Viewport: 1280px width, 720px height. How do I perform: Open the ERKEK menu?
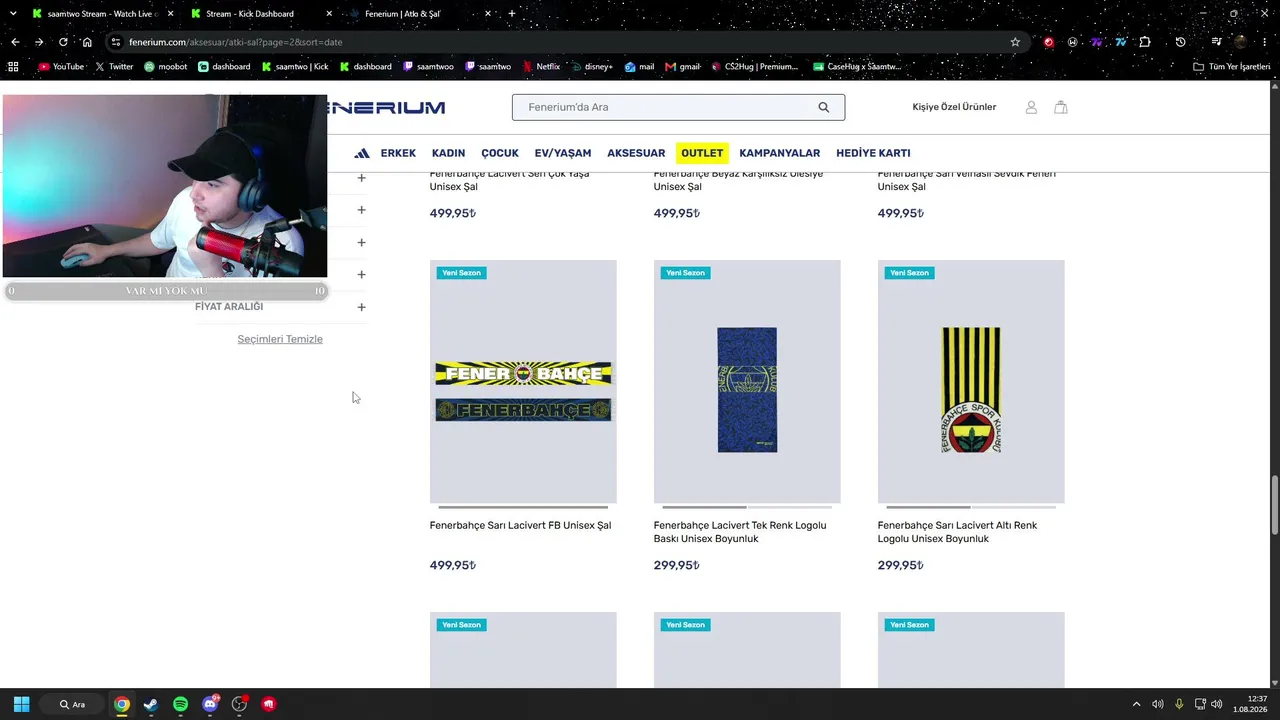point(398,153)
